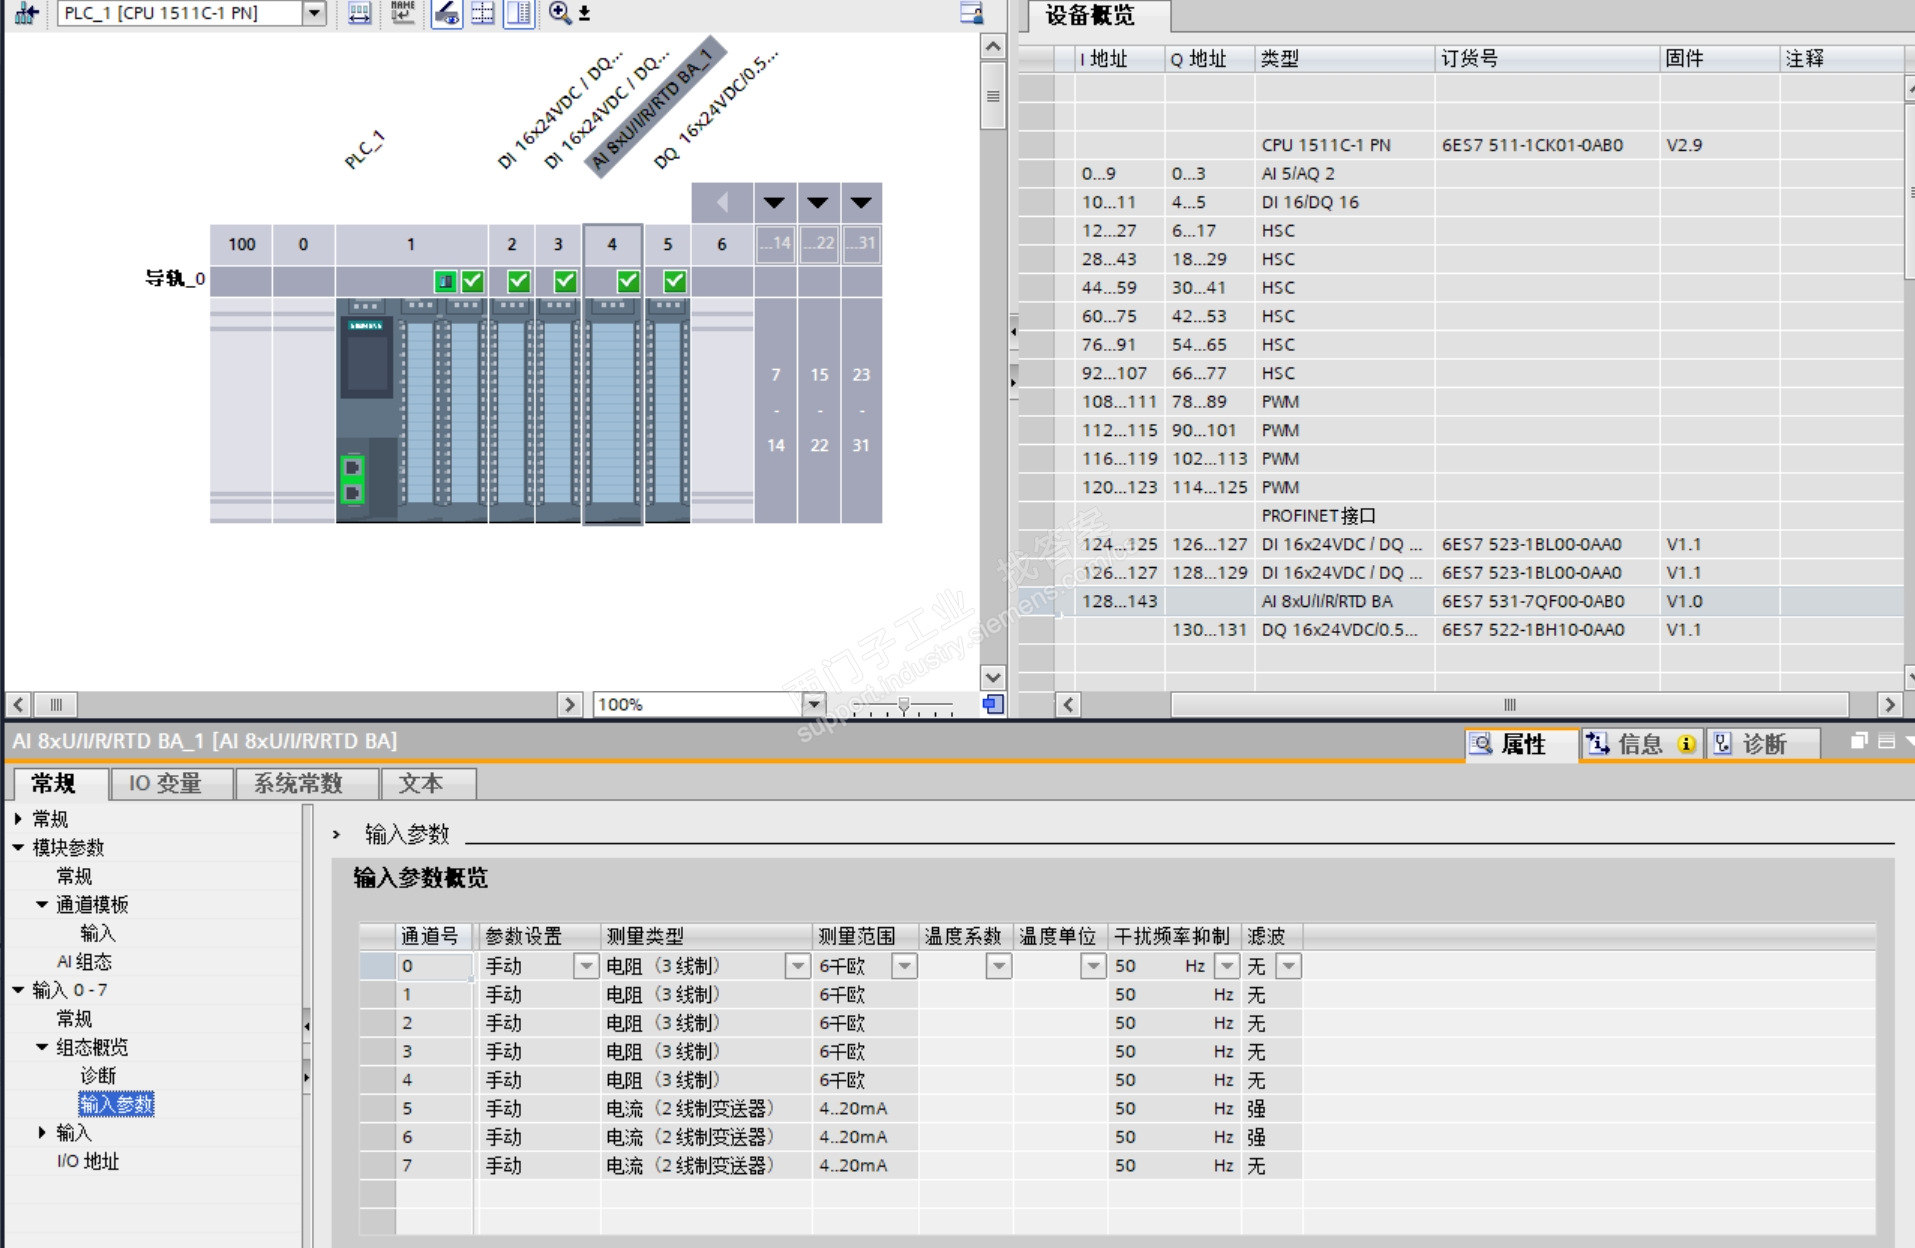
Task: Click the scroll right arrow of device view
Action: click(570, 705)
